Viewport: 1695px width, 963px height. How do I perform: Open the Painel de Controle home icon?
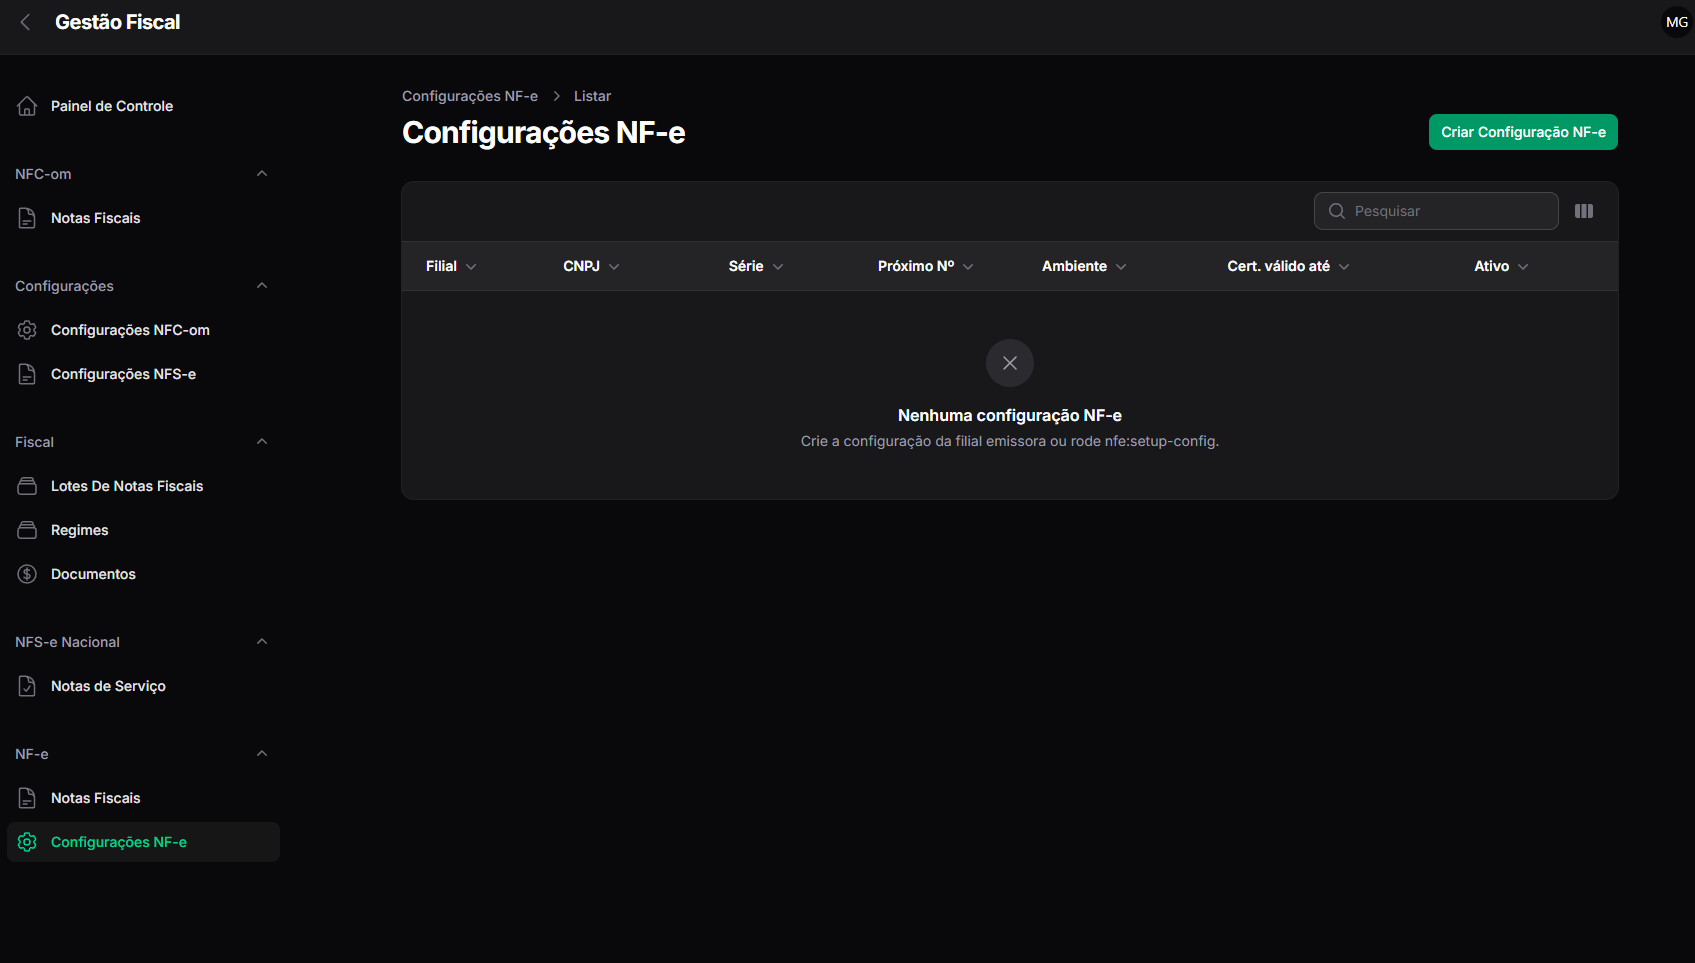pos(27,106)
